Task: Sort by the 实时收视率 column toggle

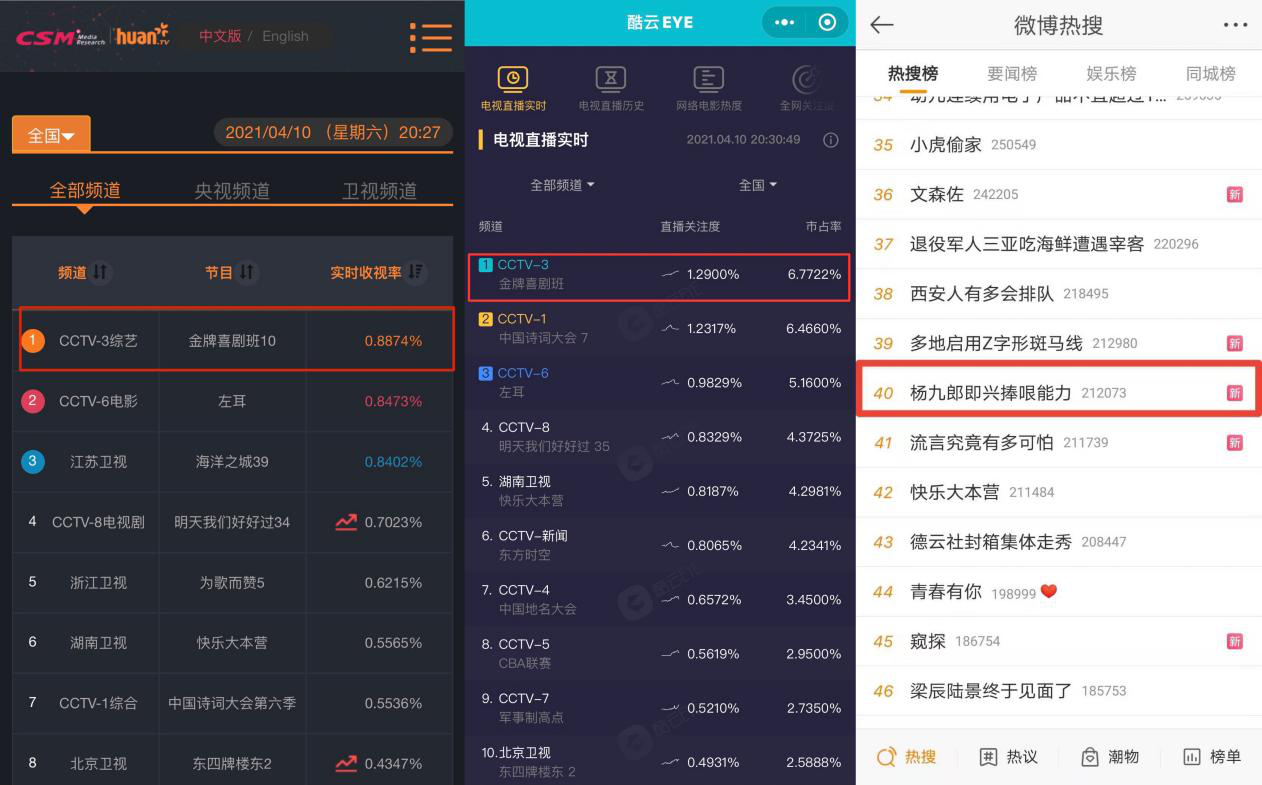Action: [x=416, y=272]
